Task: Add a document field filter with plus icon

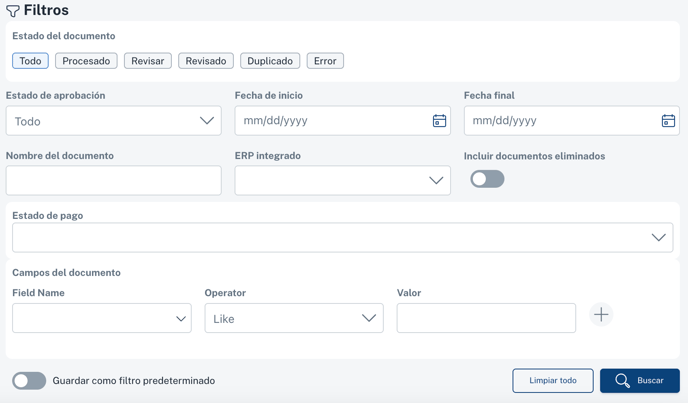Action: click(601, 315)
